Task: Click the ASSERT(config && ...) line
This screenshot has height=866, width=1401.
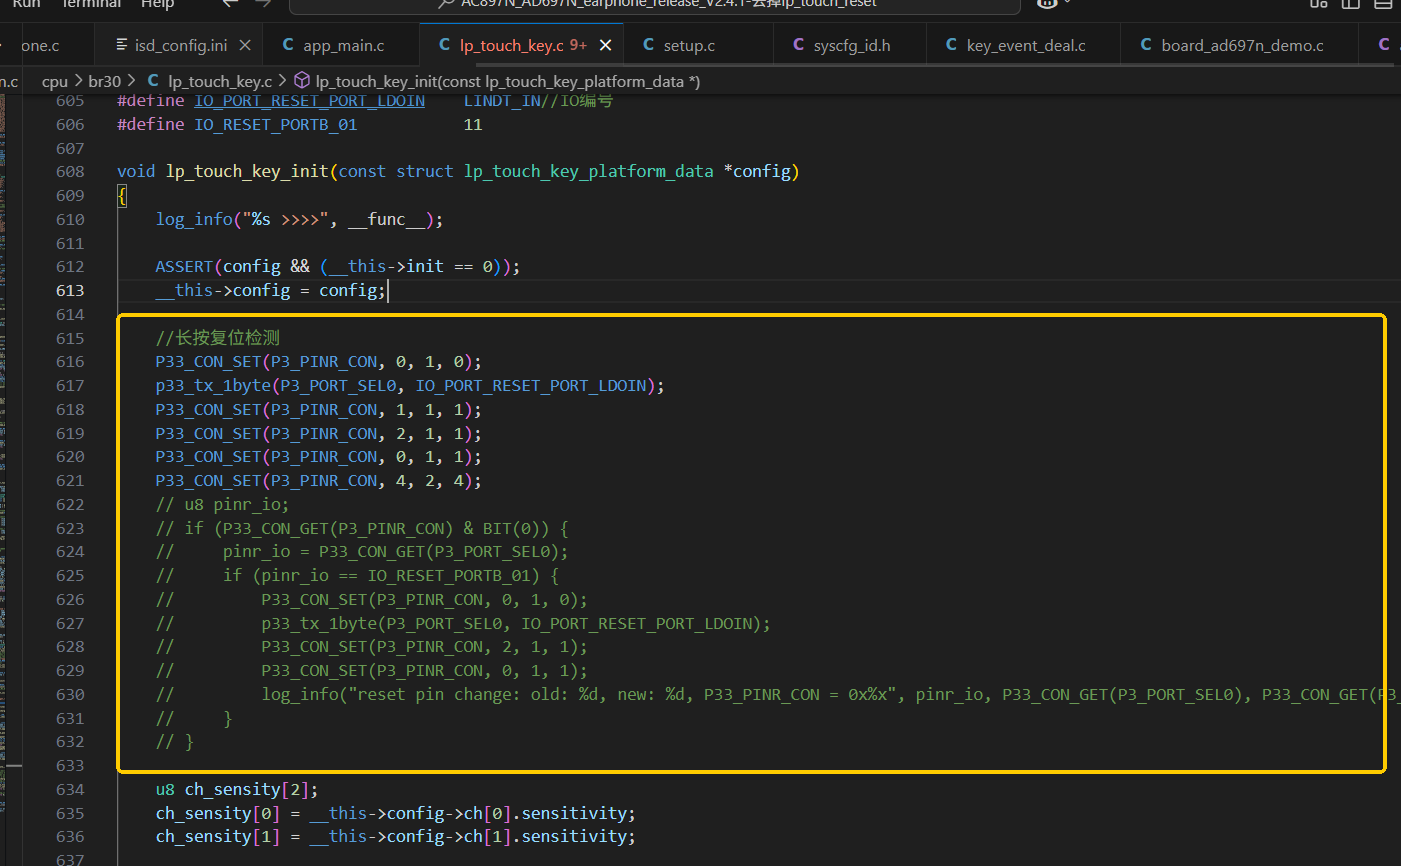Action: [x=337, y=266]
